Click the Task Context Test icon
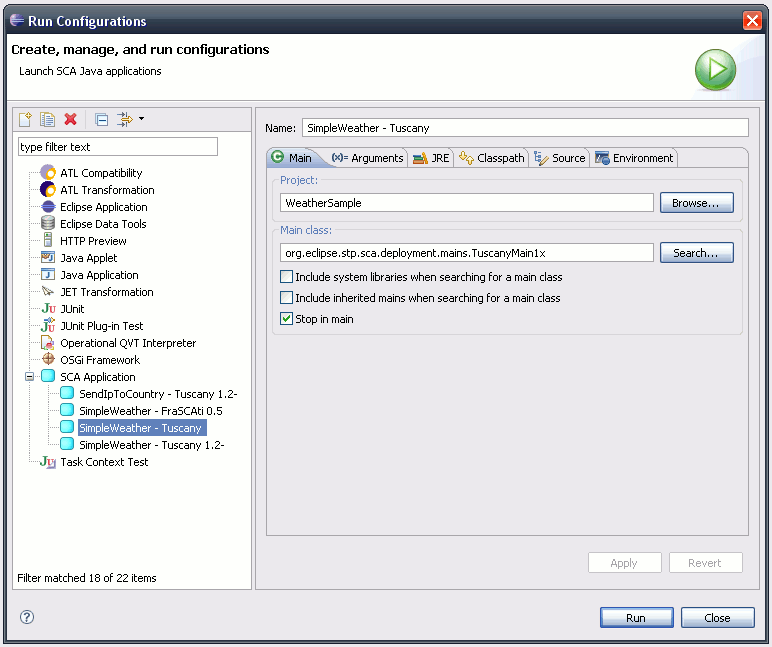This screenshot has width=772, height=647. click(x=48, y=462)
